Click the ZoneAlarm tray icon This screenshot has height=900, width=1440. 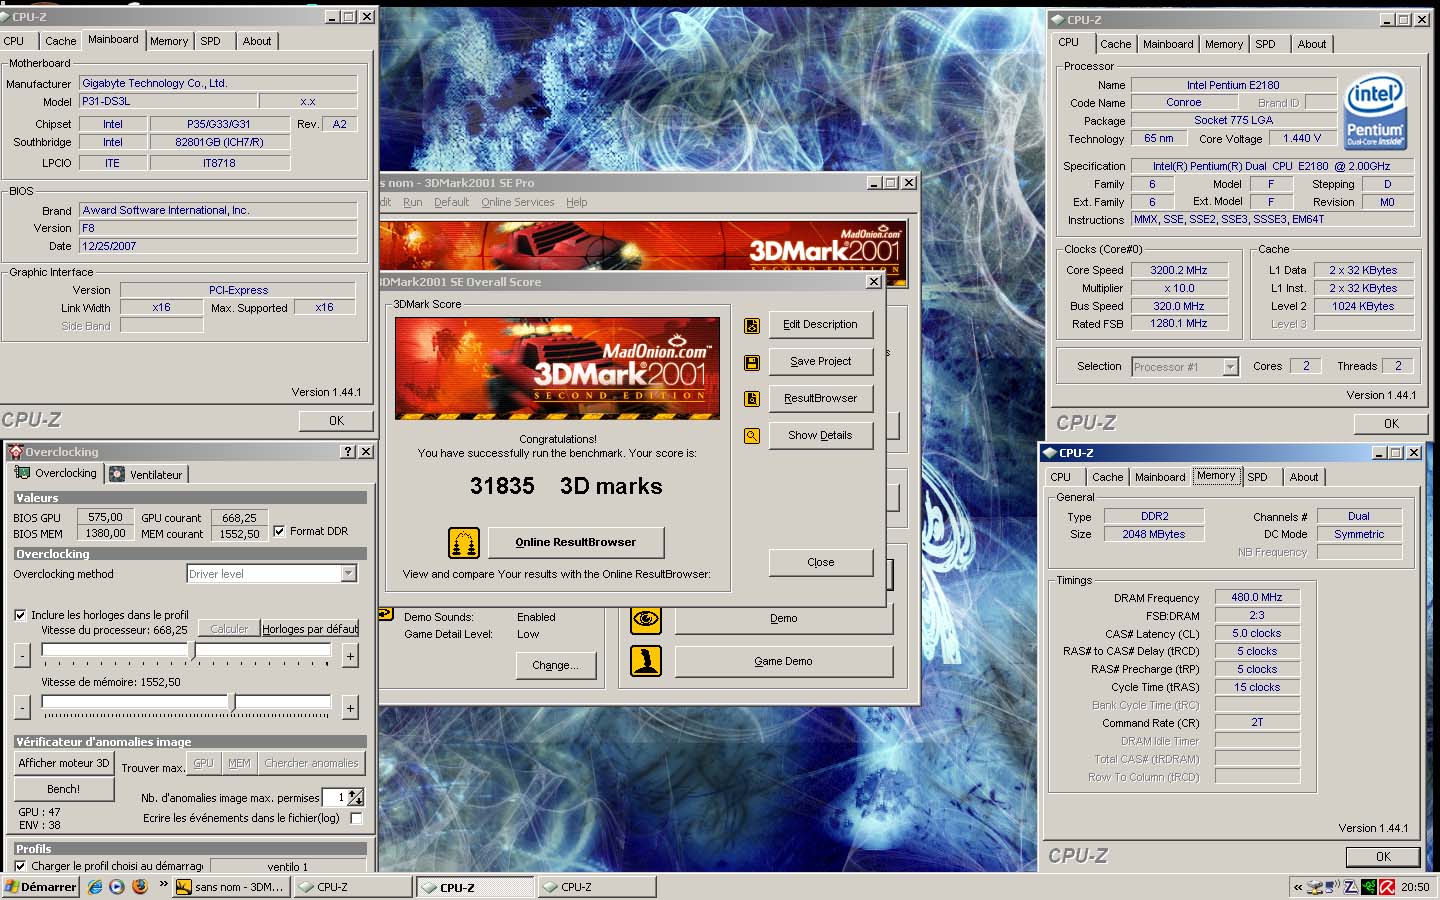pyautogui.click(x=1351, y=887)
